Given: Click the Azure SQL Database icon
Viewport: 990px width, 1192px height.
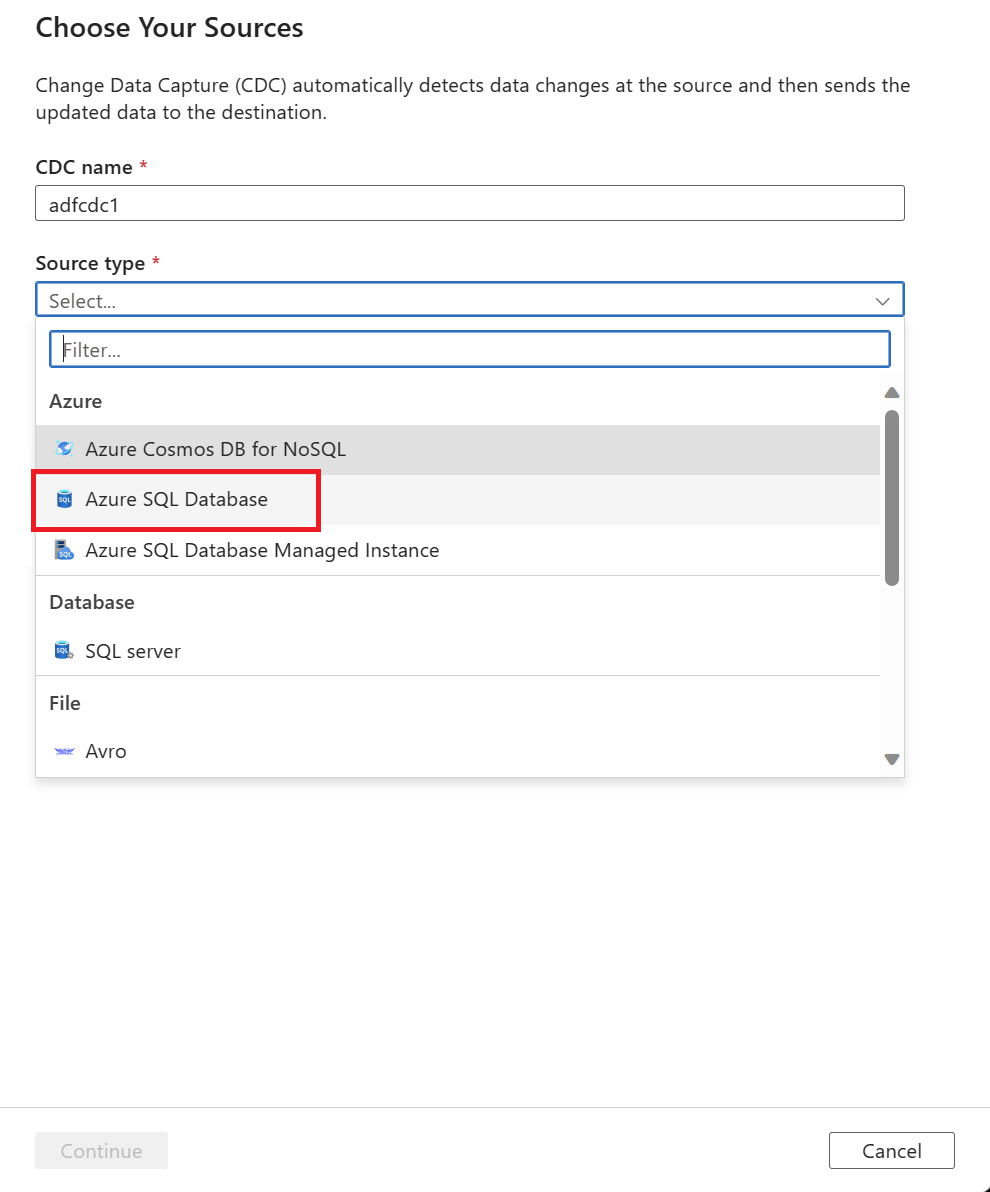Looking at the screenshot, I should pyautogui.click(x=64, y=499).
